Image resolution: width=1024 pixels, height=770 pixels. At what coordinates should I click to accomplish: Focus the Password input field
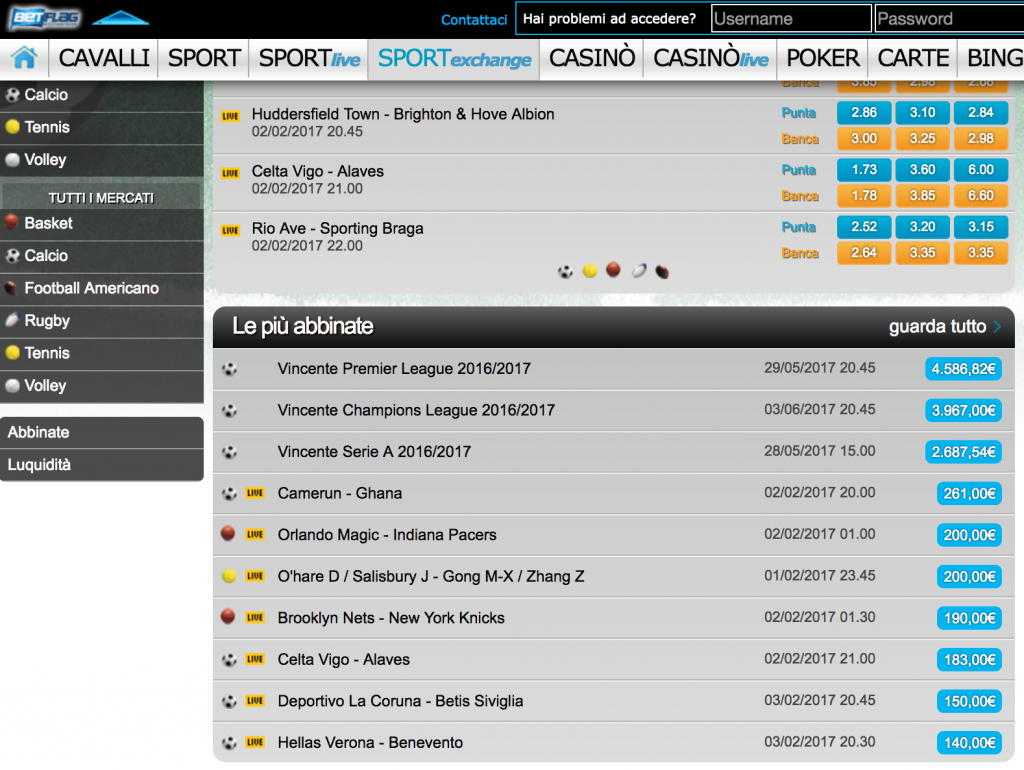click(x=949, y=18)
